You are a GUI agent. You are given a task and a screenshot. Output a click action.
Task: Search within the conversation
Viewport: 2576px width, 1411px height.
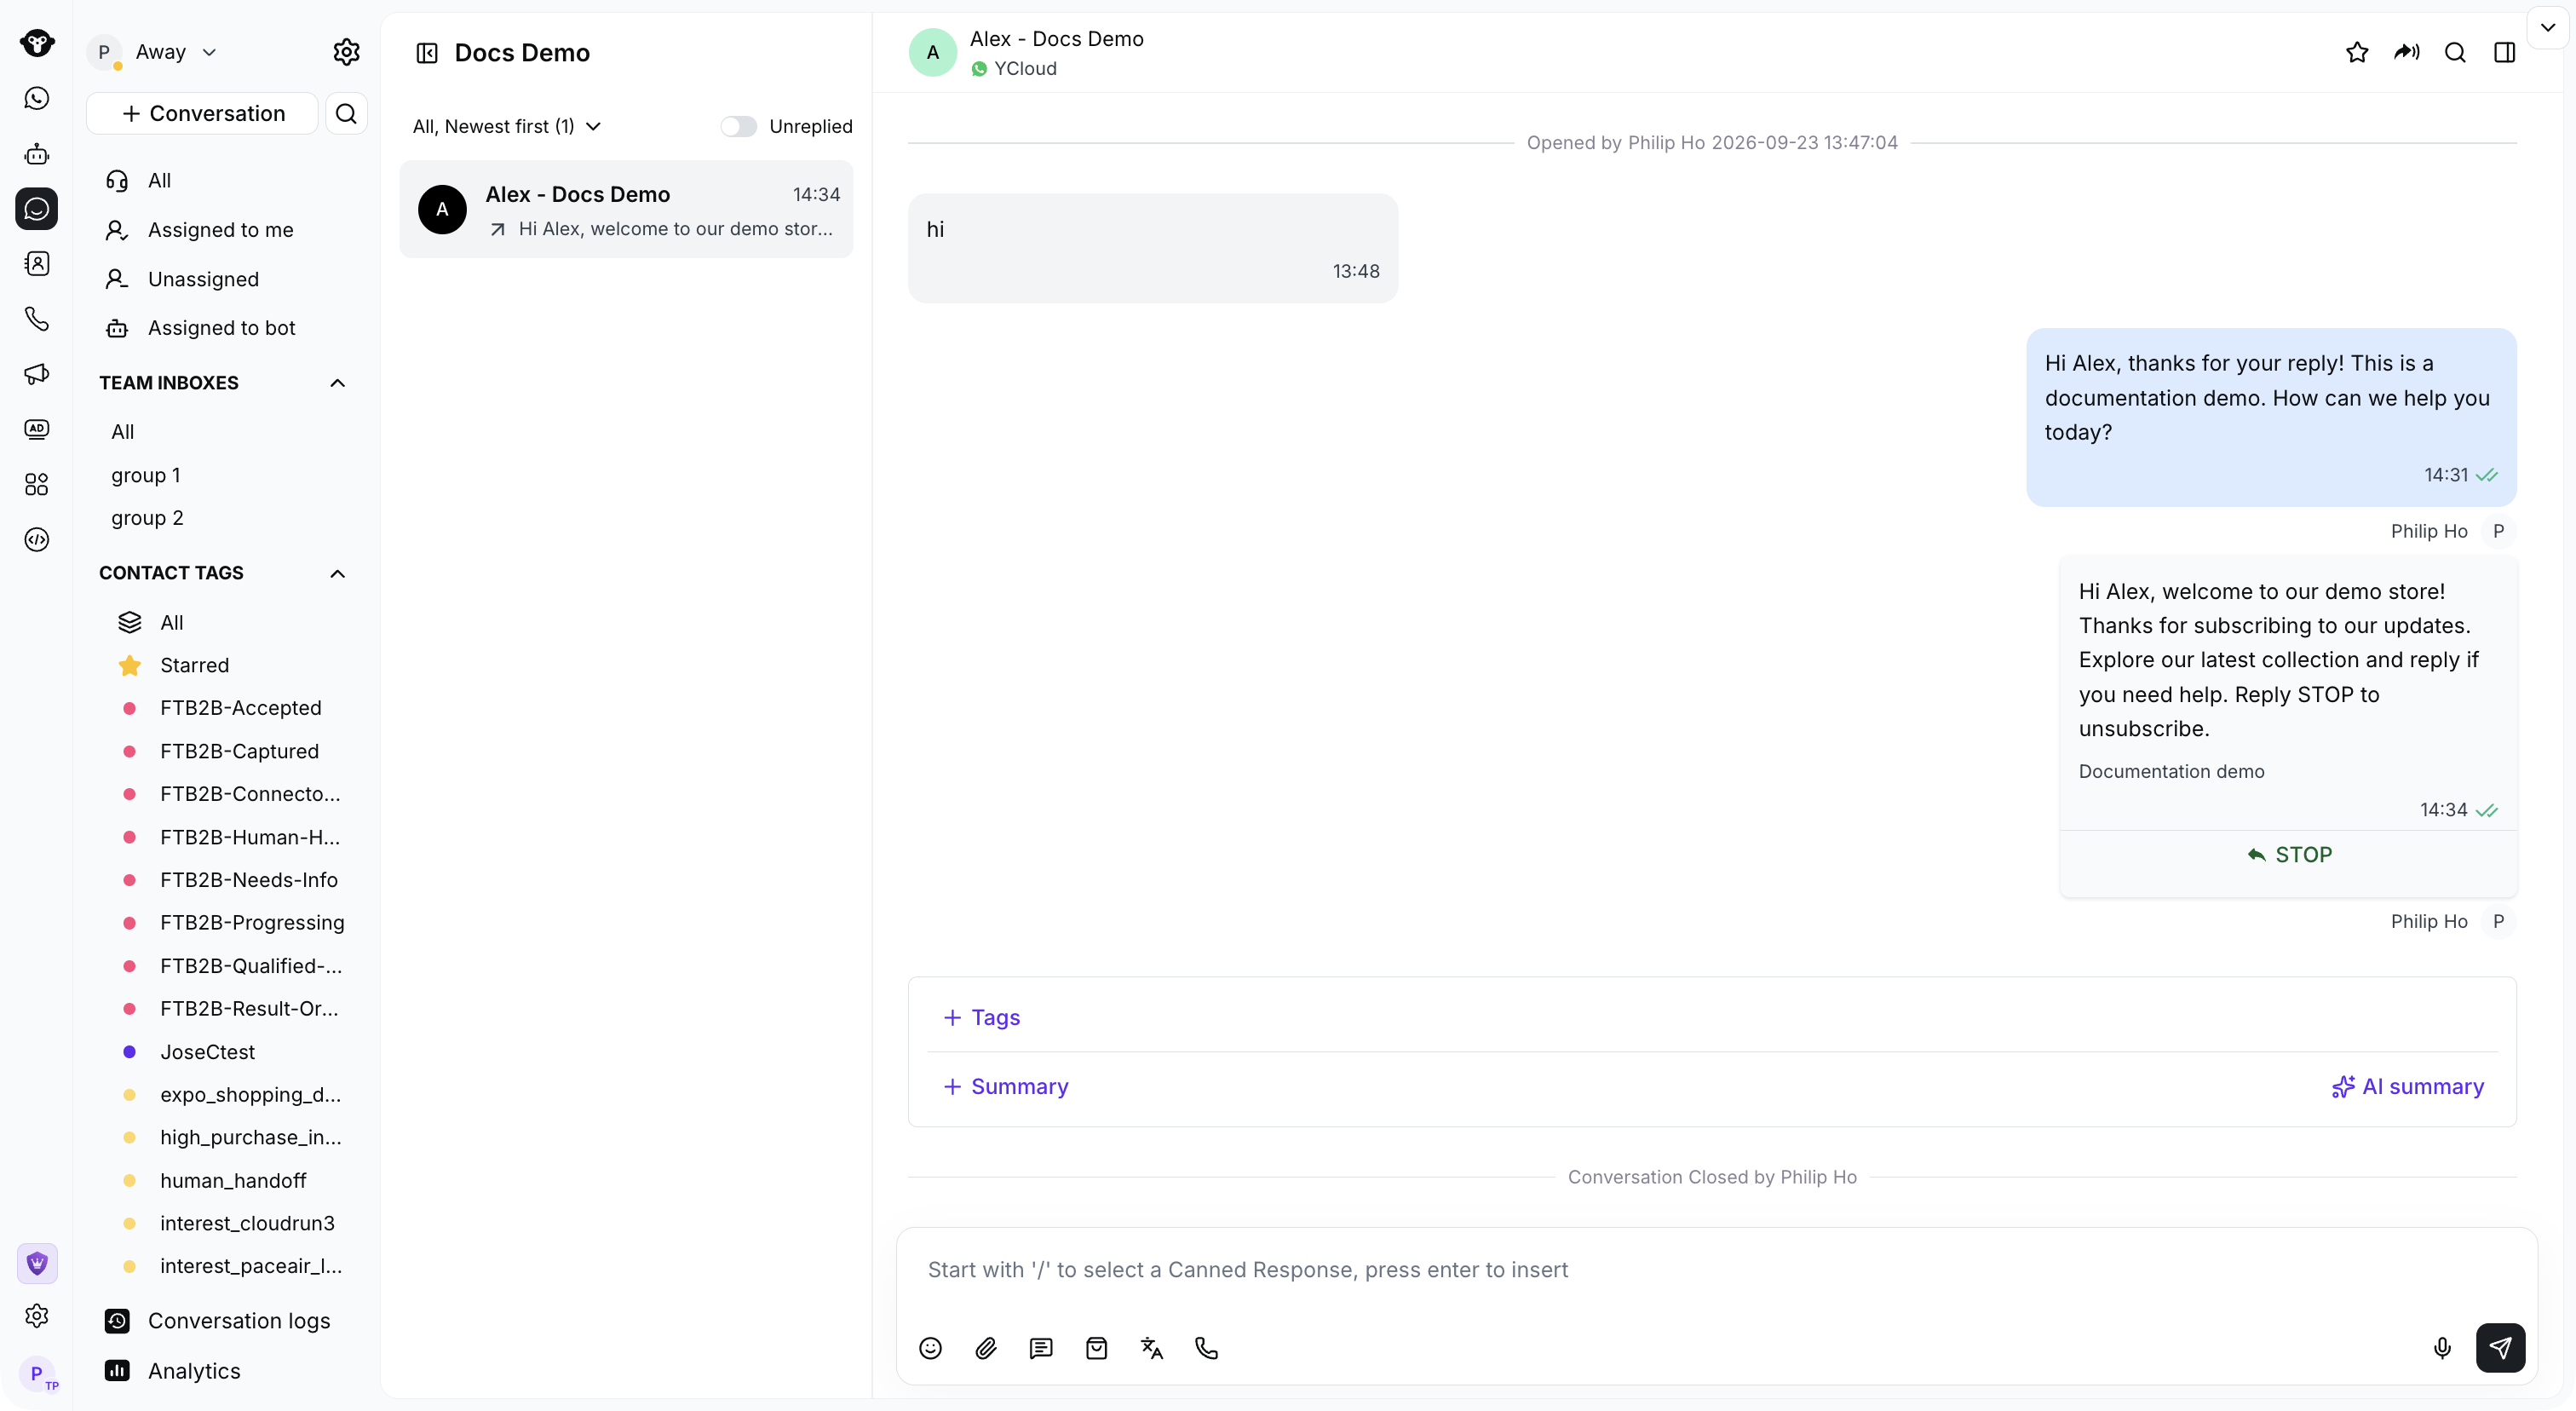click(2455, 52)
